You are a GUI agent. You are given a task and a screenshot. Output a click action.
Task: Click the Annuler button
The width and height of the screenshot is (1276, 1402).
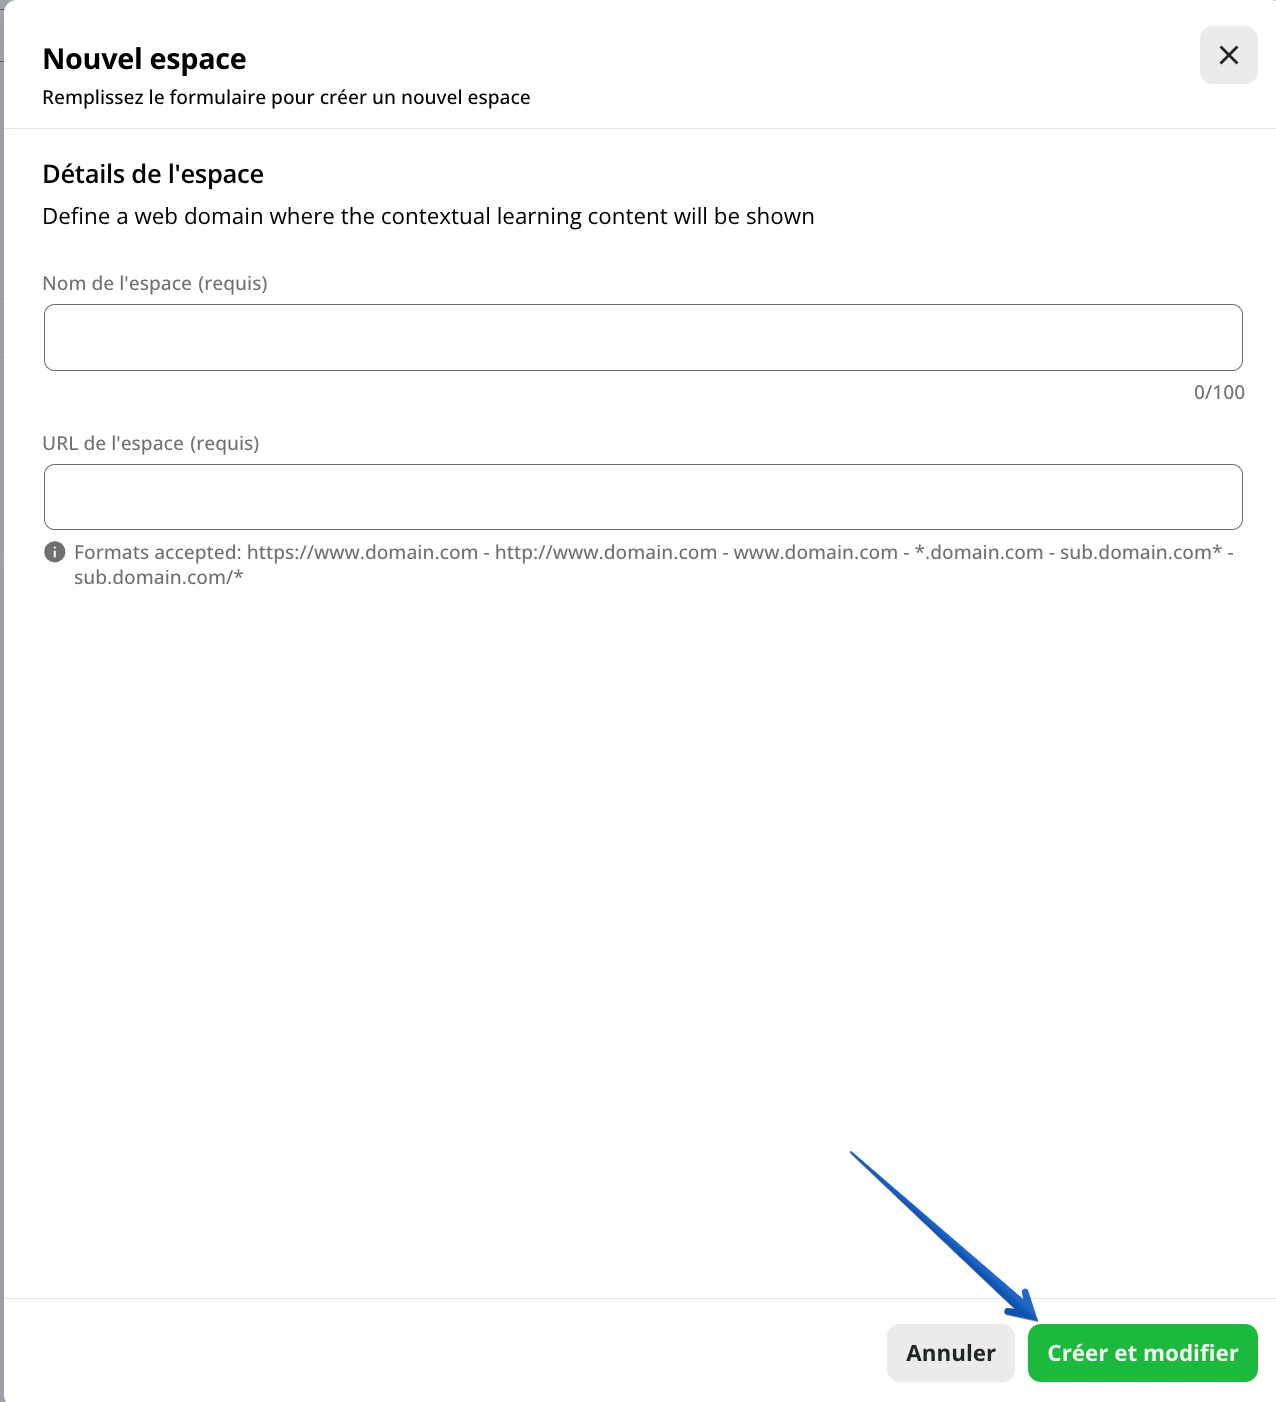(950, 1353)
